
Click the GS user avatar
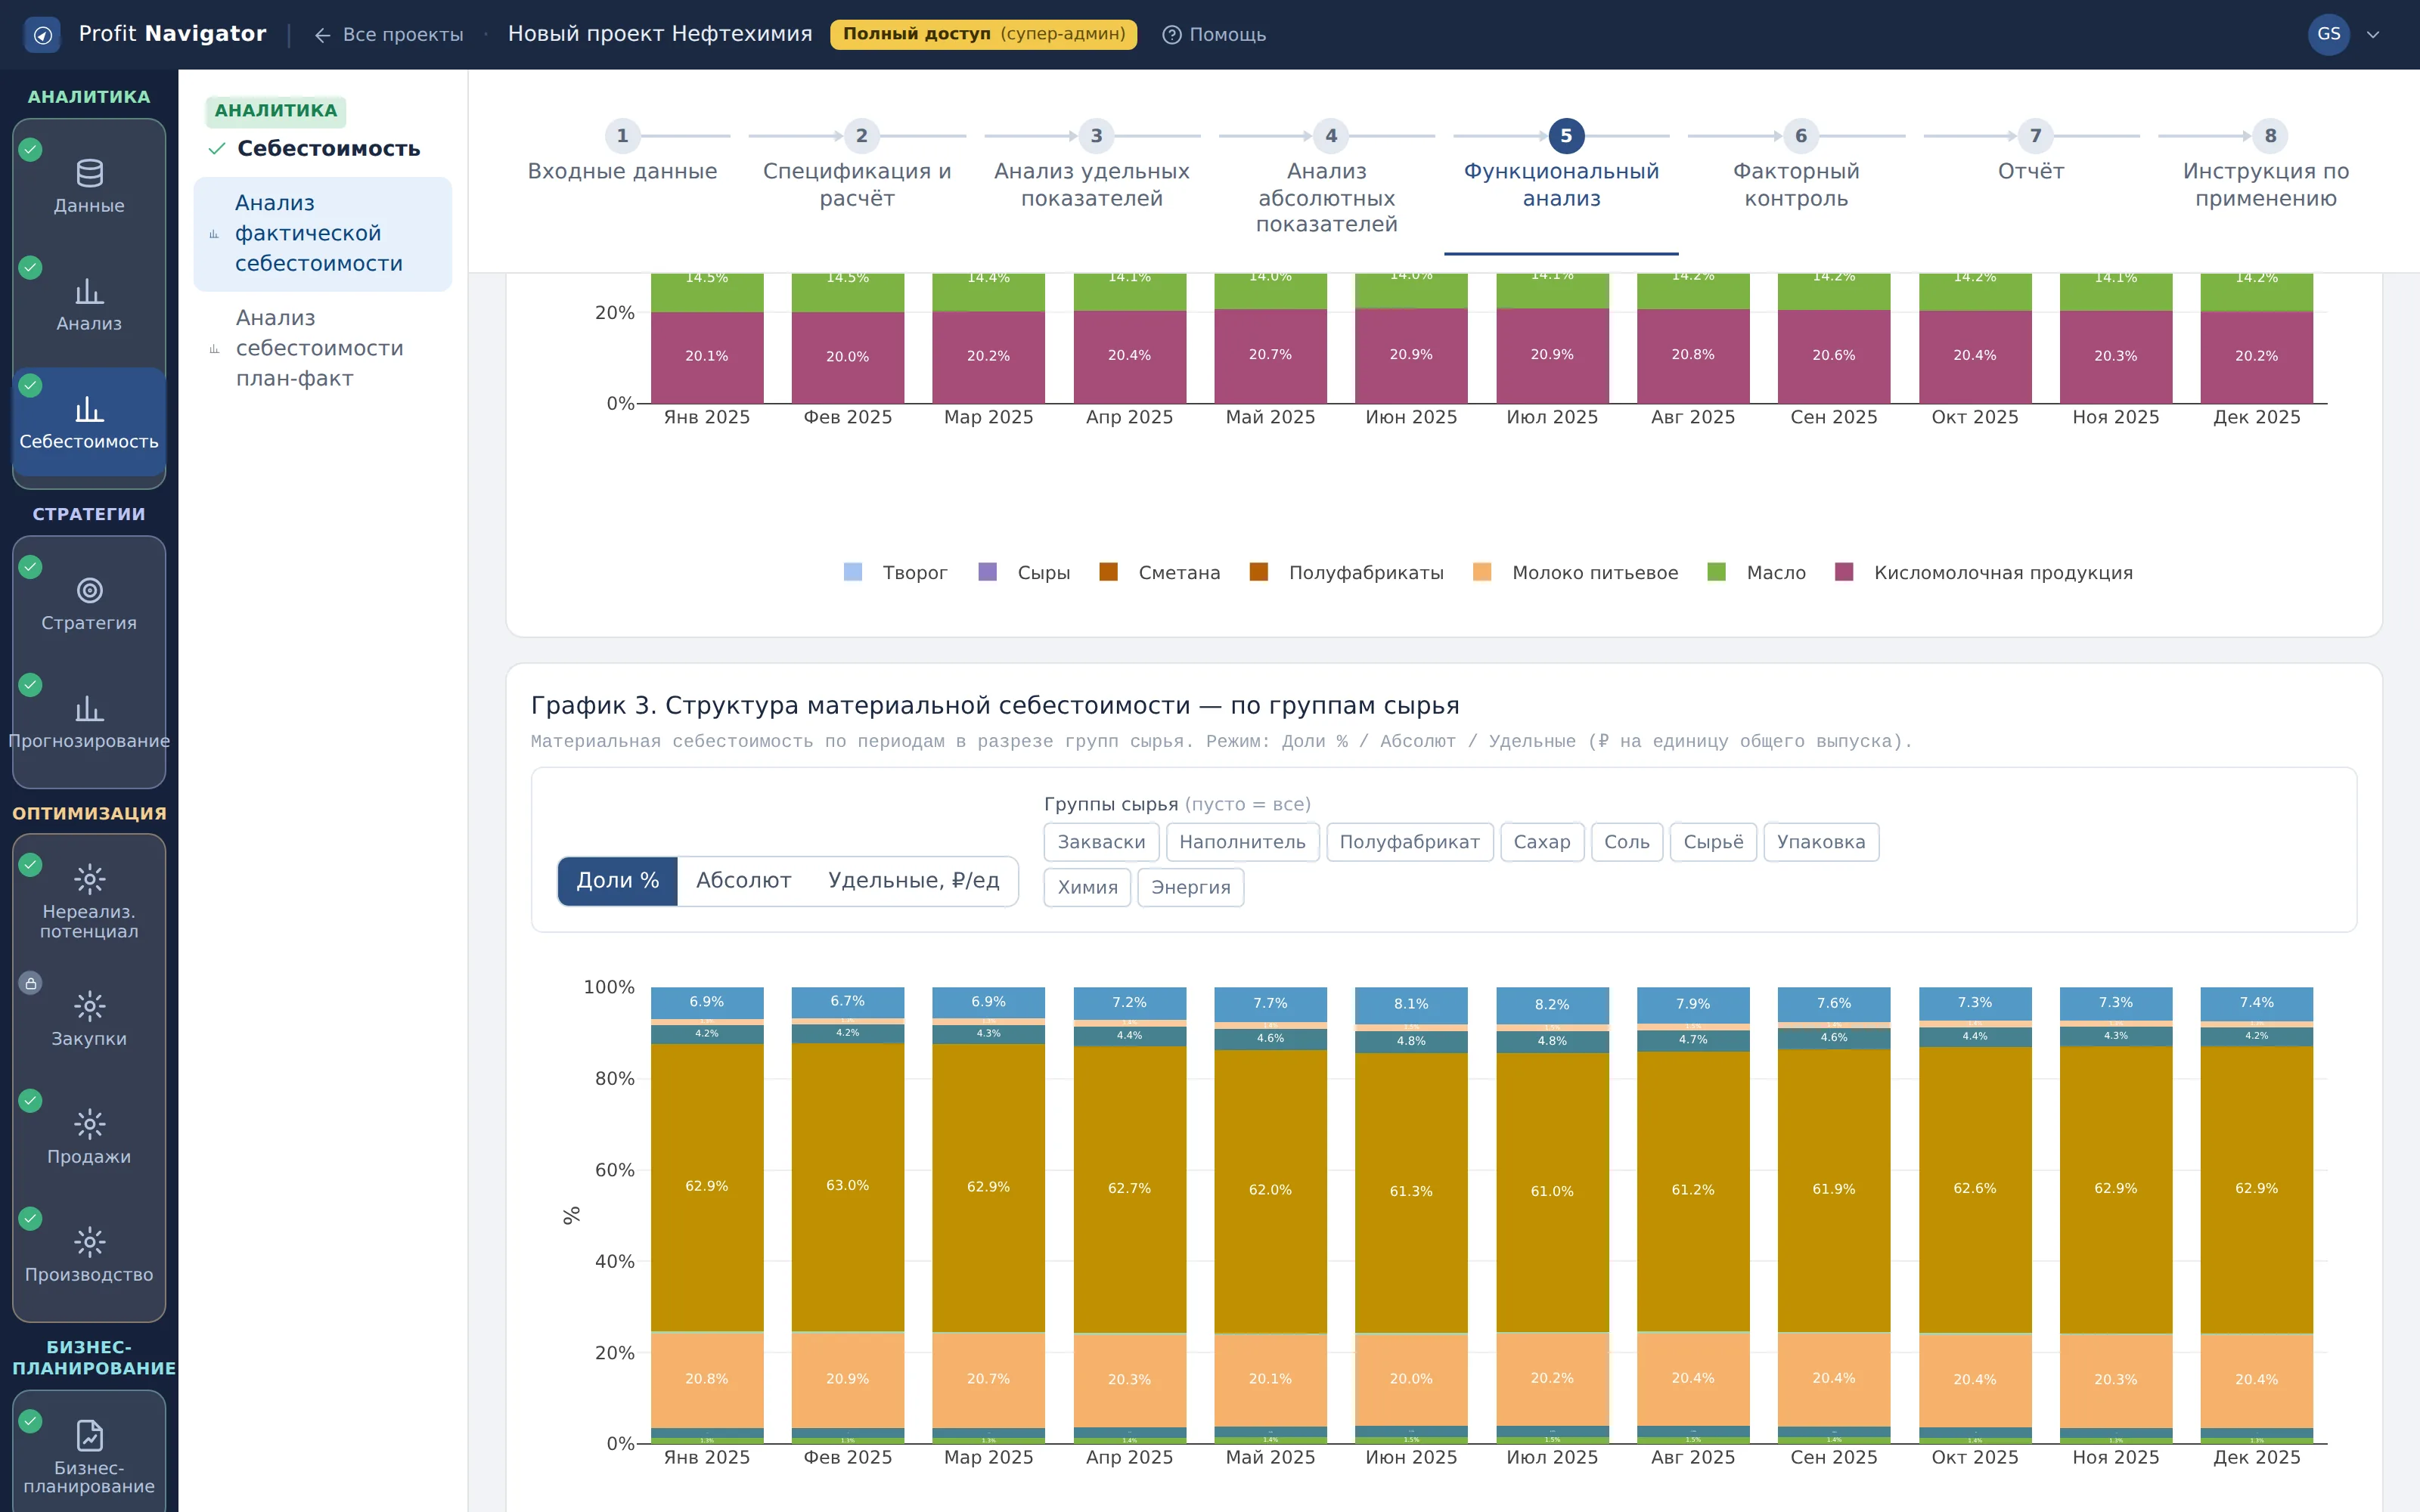(x=2328, y=35)
